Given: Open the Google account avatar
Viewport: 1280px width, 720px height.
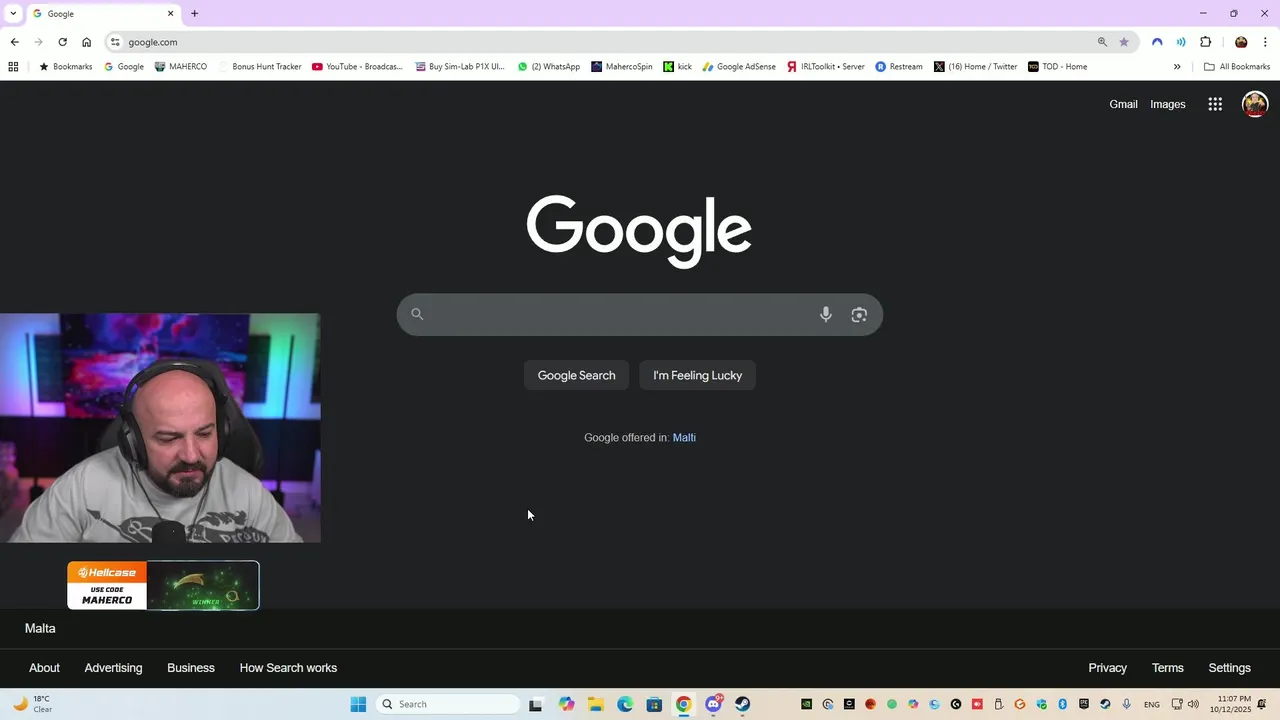Looking at the screenshot, I should pos(1255,104).
